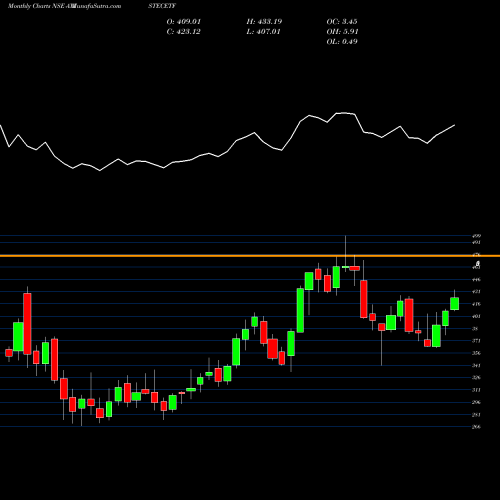
Task: Click the orange horizontal price level line
Action: 250,256
